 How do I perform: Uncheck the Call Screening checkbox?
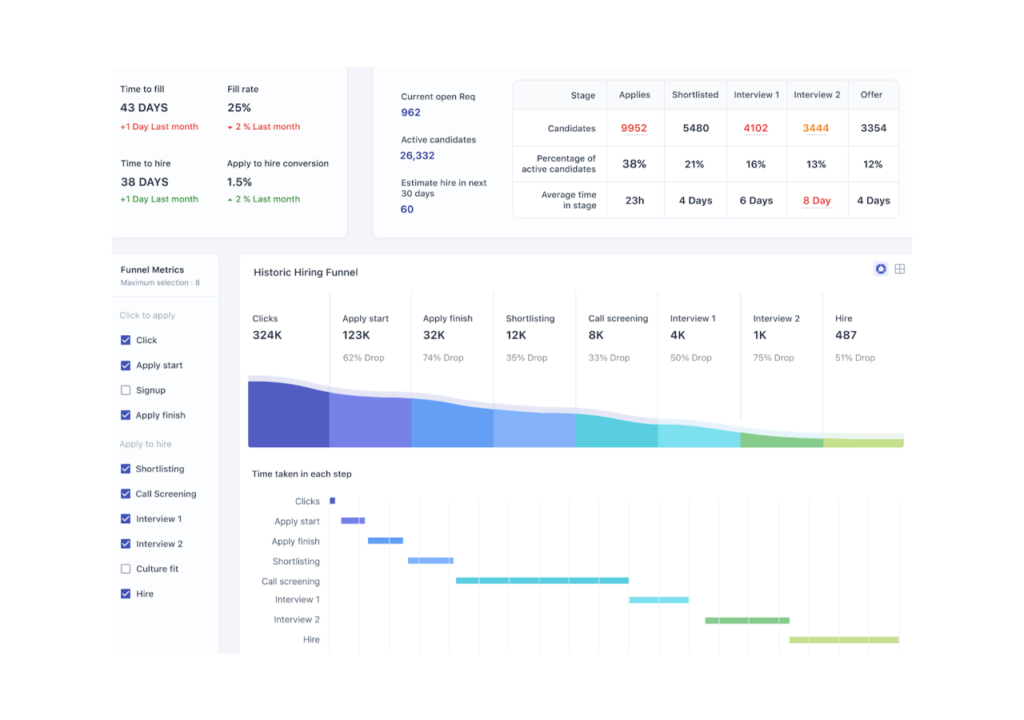pos(126,494)
